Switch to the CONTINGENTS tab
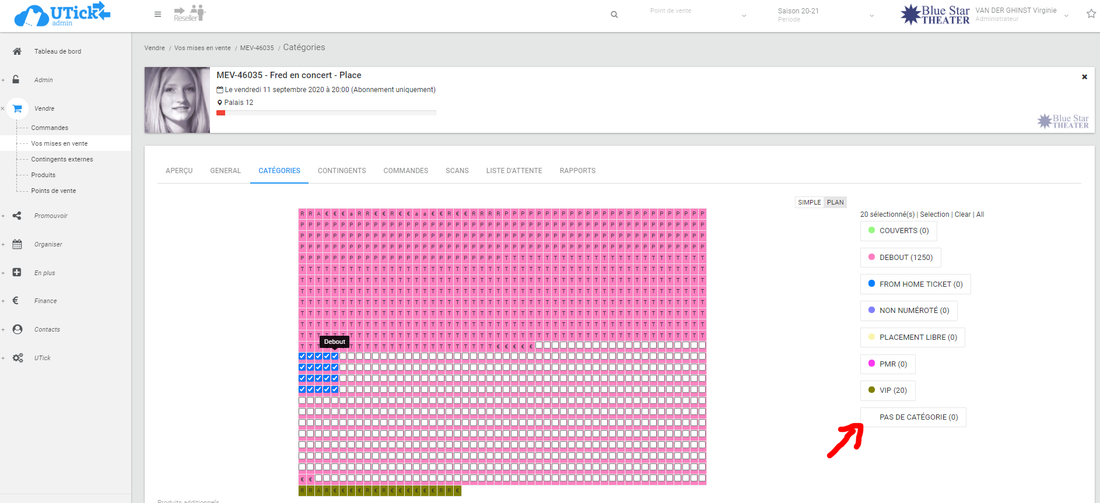Viewport: 1100px width, 503px height. pyautogui.click(x=341, y=171)
